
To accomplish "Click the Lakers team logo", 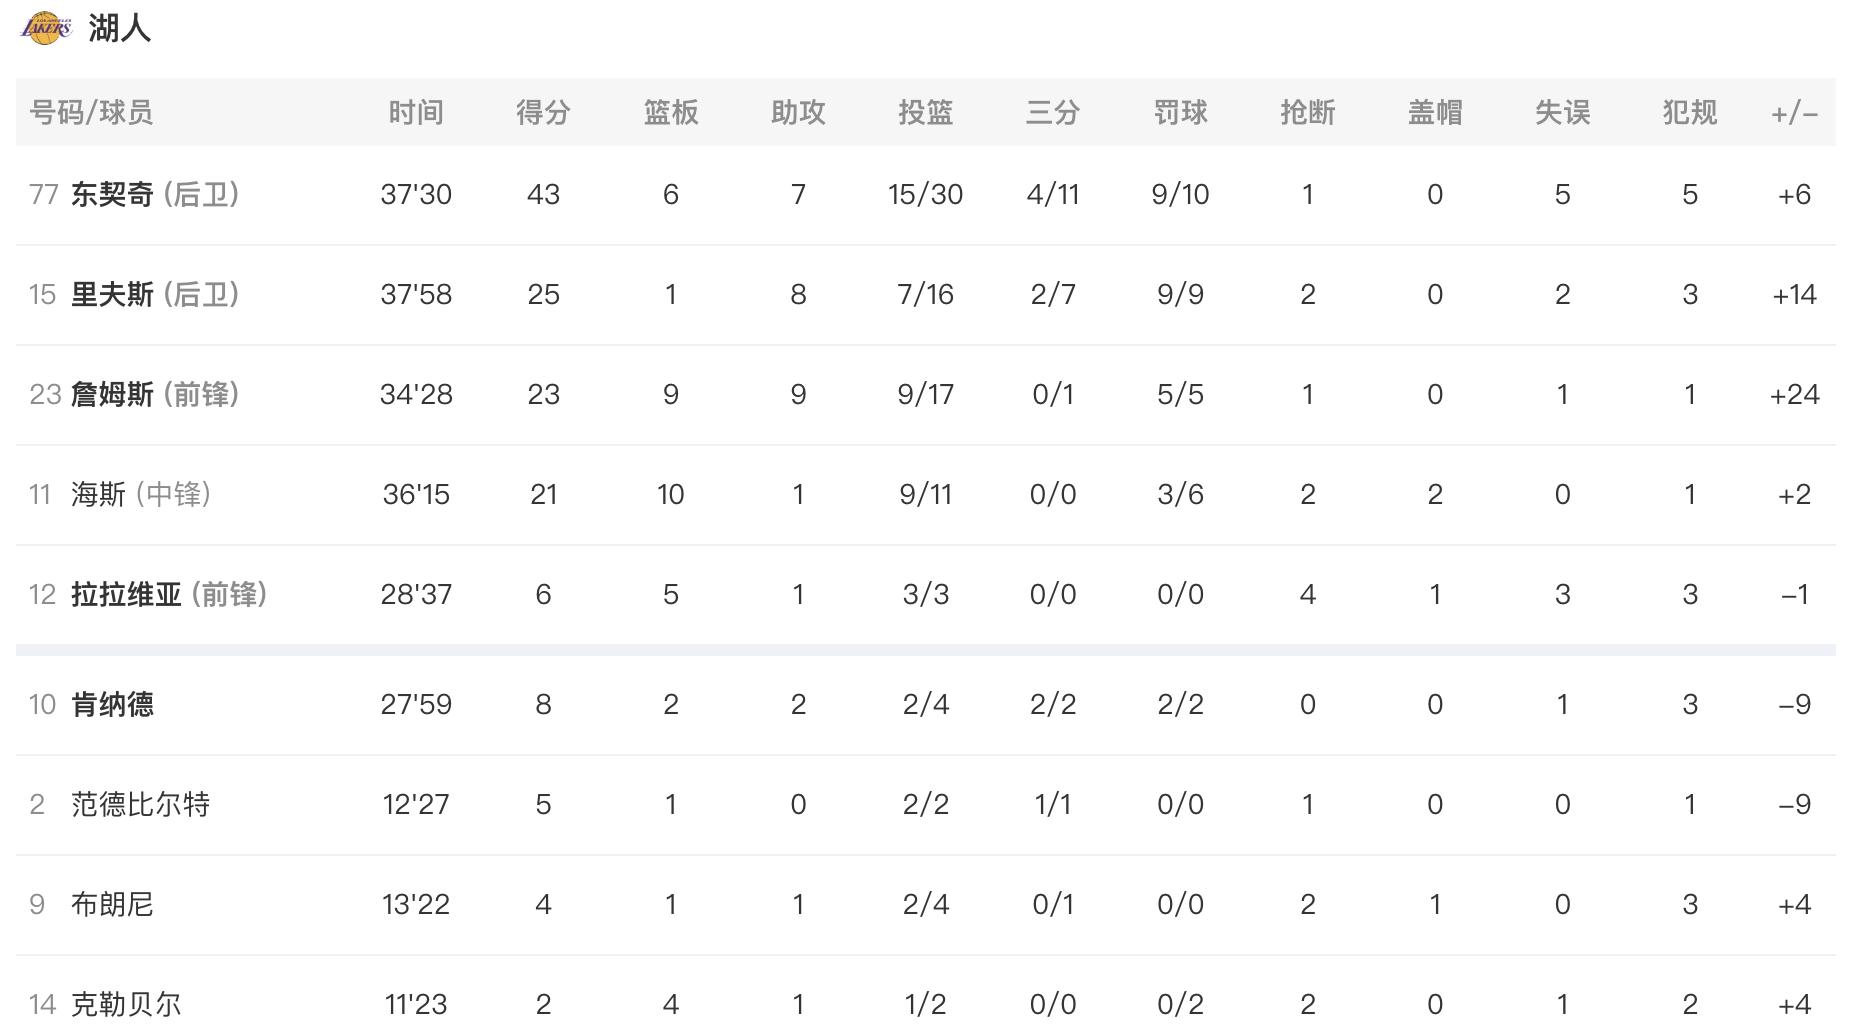I will coord(46,28).
